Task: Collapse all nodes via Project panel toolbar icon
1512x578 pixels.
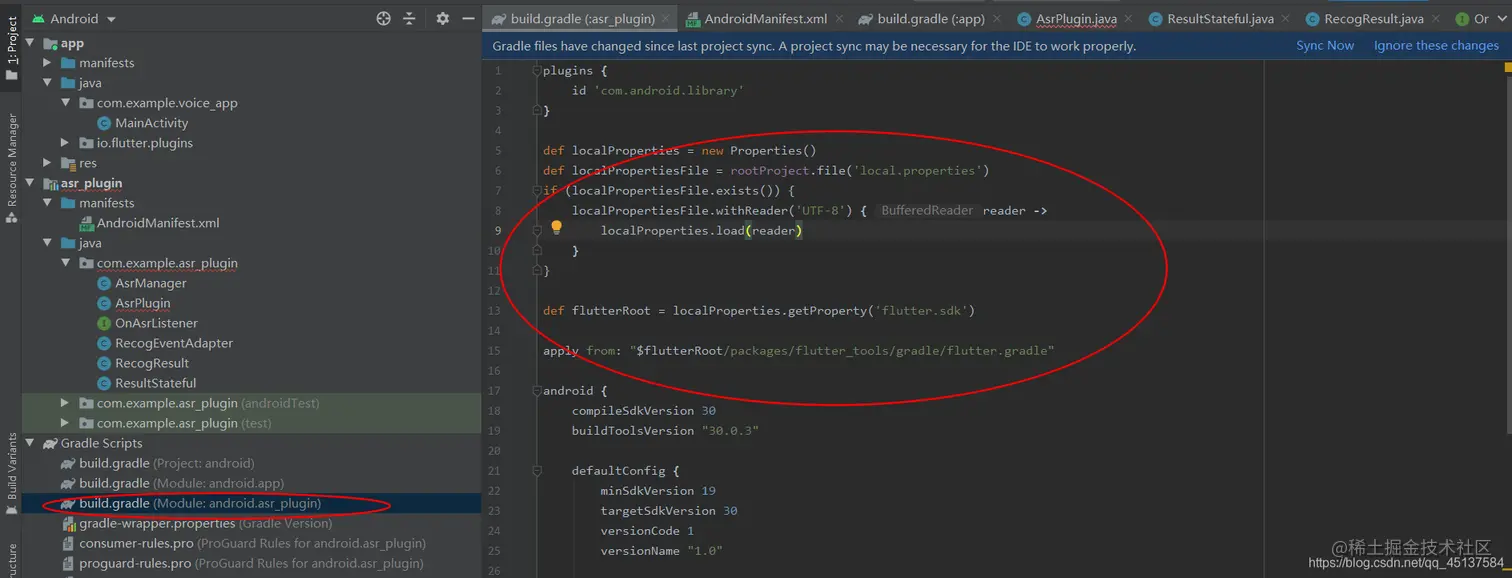Action: click(x=409, y=18)
